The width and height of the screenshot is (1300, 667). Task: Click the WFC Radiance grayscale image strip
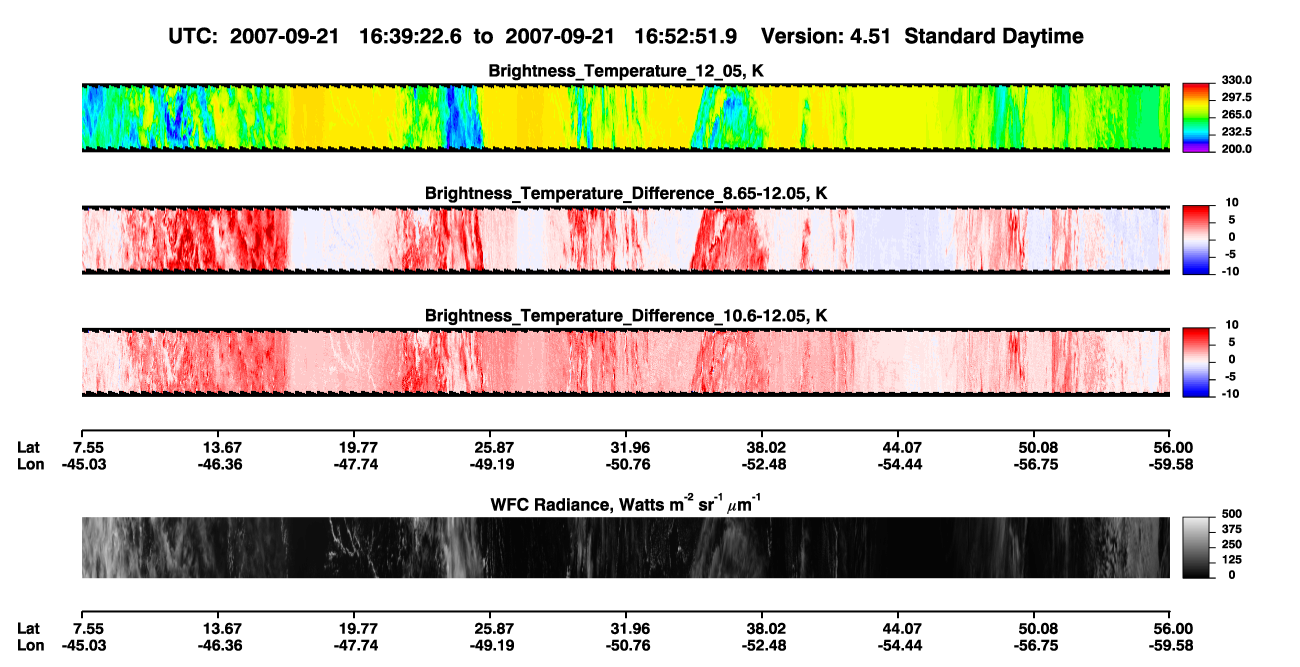pos(625,547)
